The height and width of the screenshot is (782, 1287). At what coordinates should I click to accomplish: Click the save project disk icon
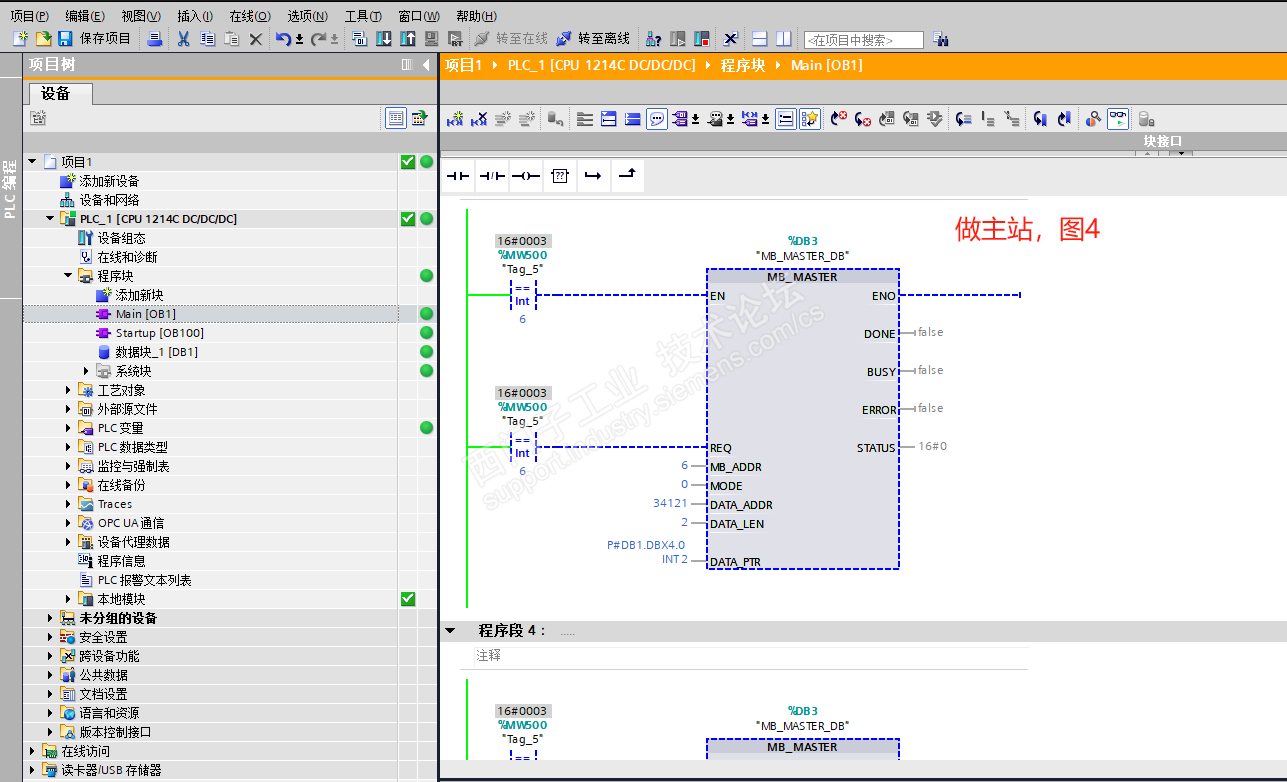click(65, 39)
